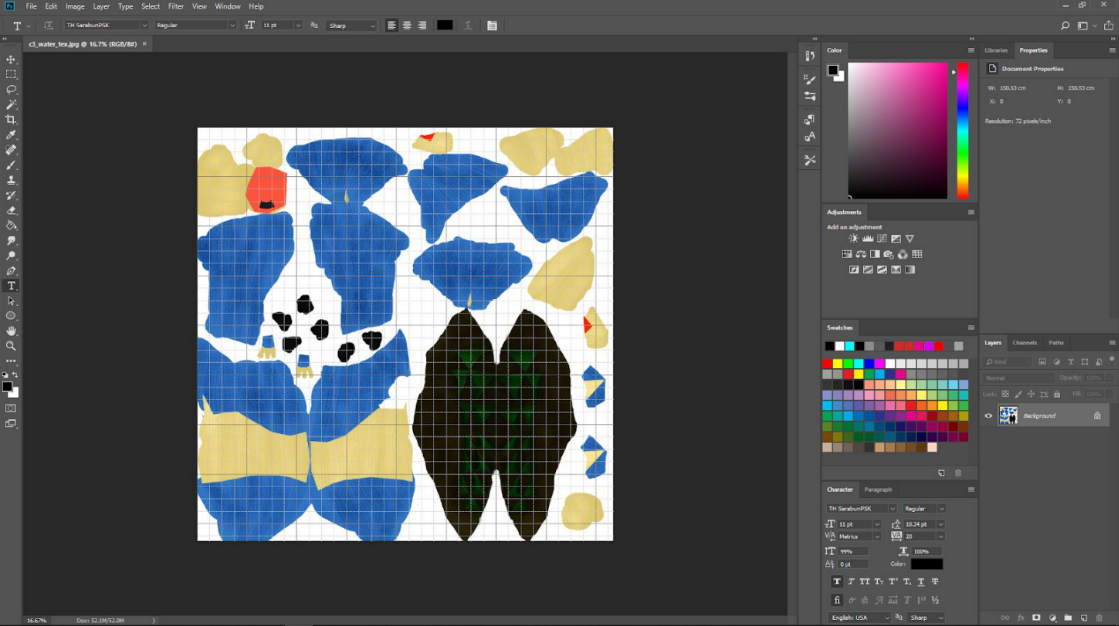Hide the Background layer visibility eye
Image resolution: width=1119 pixels, height=626 pixels.
pyautogui.click(x=988, y=415)
